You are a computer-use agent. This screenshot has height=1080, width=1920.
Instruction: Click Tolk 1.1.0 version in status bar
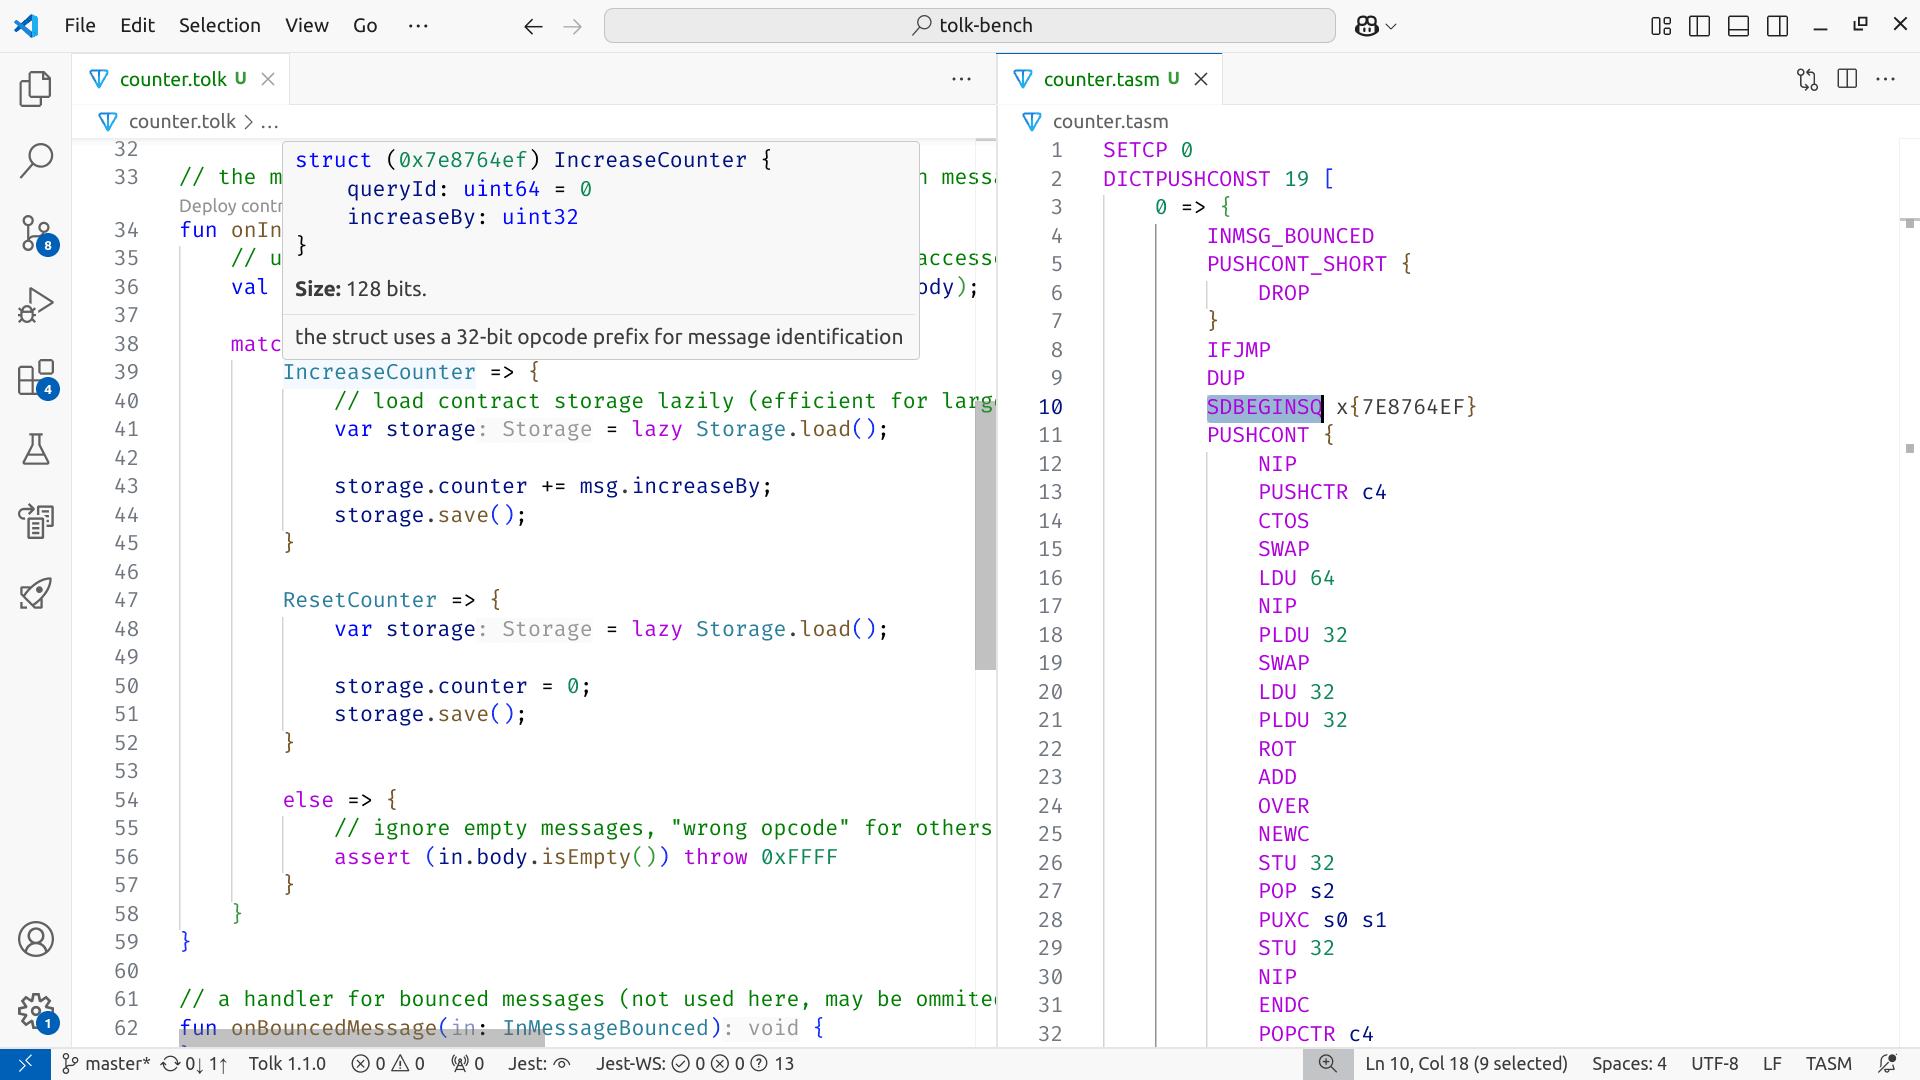point(287,1064)
